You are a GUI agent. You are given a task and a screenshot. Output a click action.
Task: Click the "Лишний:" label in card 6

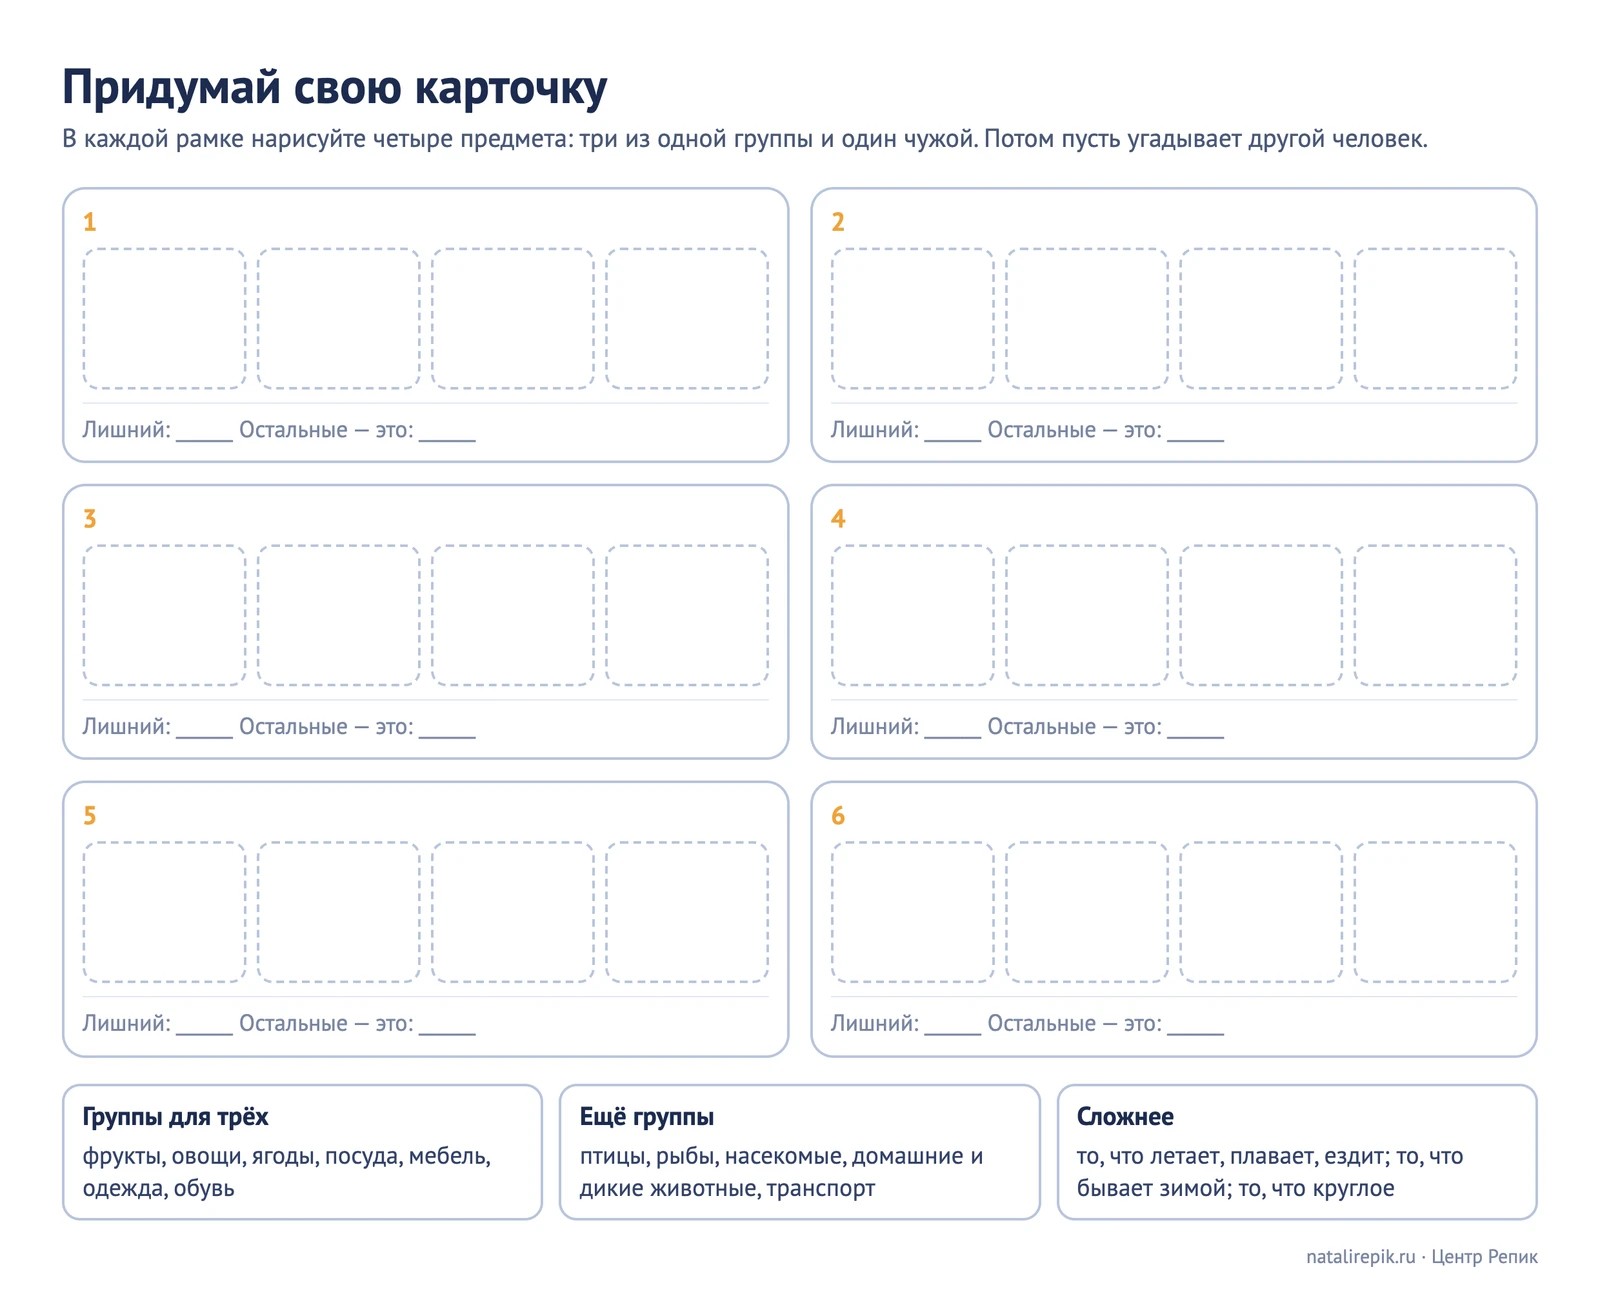pyautogui.click(x=875, y=1024)
